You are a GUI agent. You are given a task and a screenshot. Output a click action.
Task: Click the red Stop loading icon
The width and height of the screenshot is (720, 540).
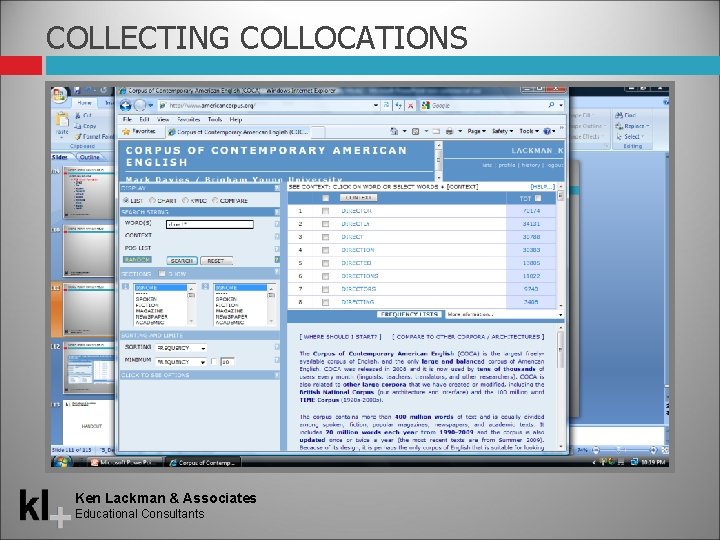point(411,106)
